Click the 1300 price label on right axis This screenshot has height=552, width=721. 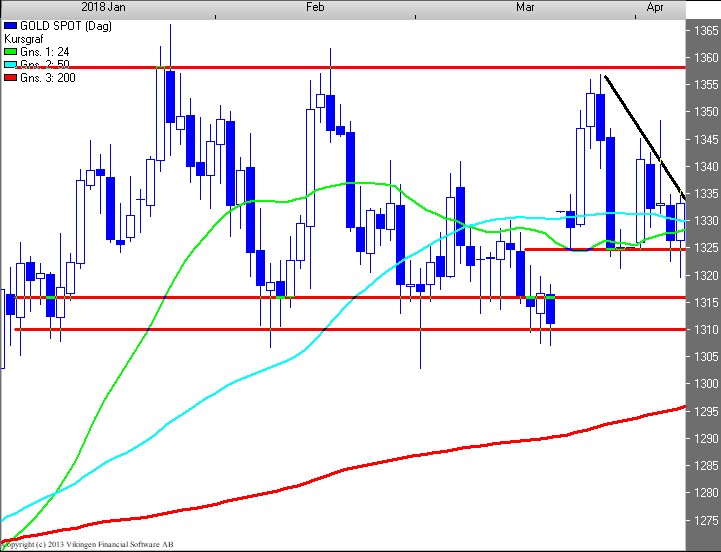click(x=704, y=384)
